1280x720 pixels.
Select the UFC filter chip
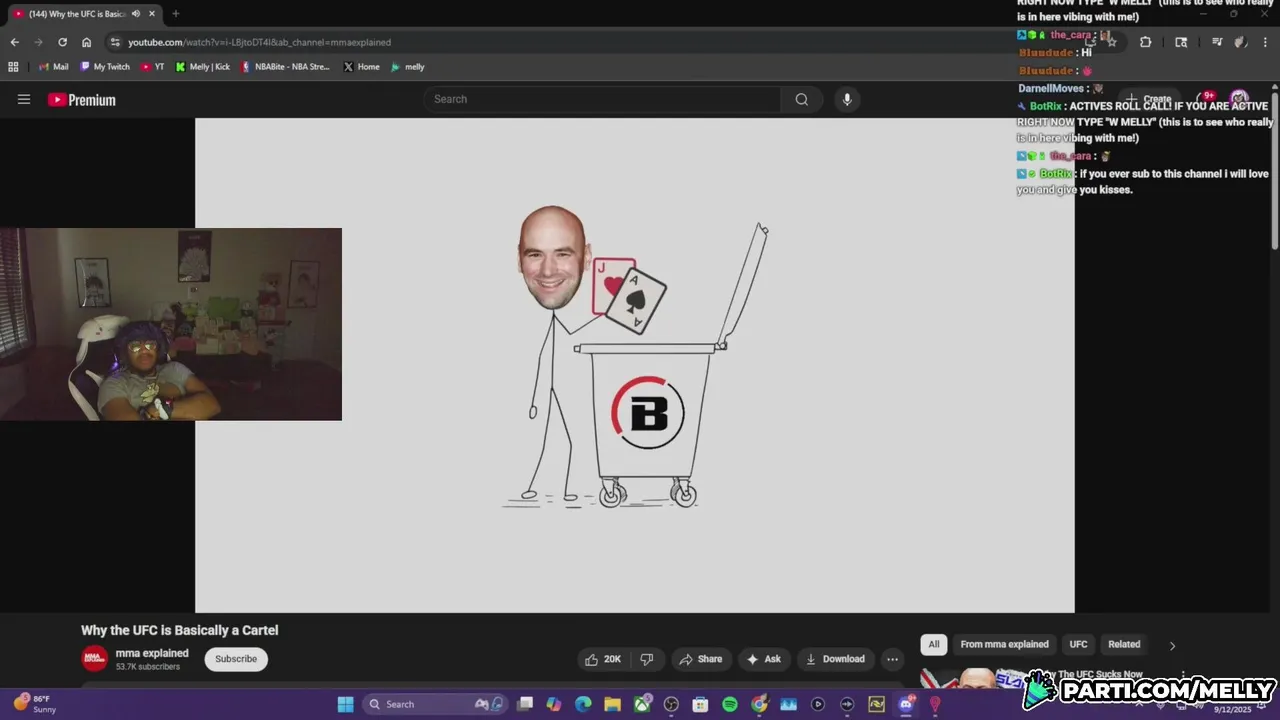pyautogui.click(x=1078, y=644)
